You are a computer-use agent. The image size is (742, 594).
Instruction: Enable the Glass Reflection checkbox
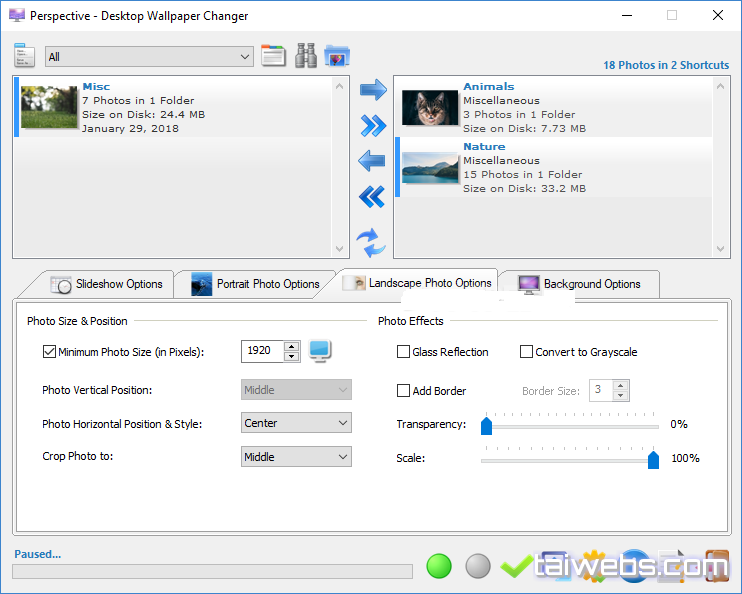[x=404, y=352]
